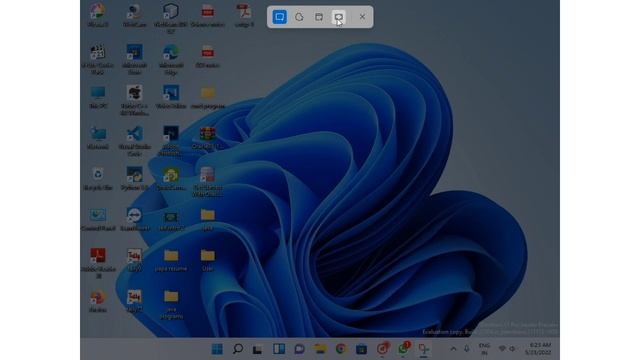This screenshot has width=640, height=360.
Task: Select Window snip mode in snipping toolbar
Action: tap(319, 17)
